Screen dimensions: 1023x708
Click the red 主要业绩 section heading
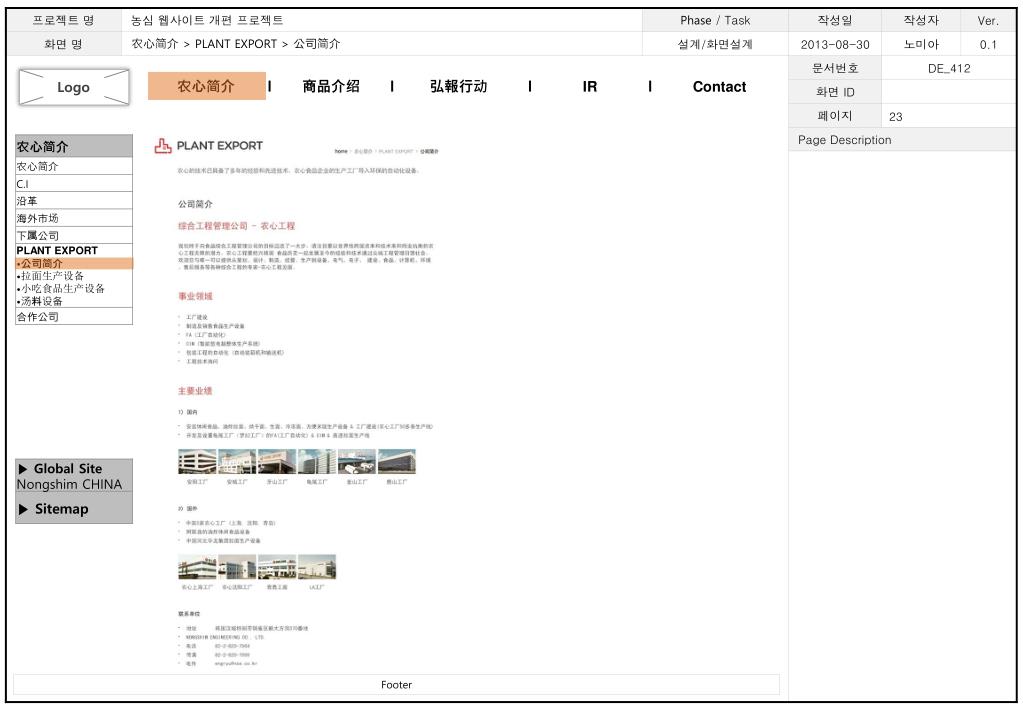point(195,391)
